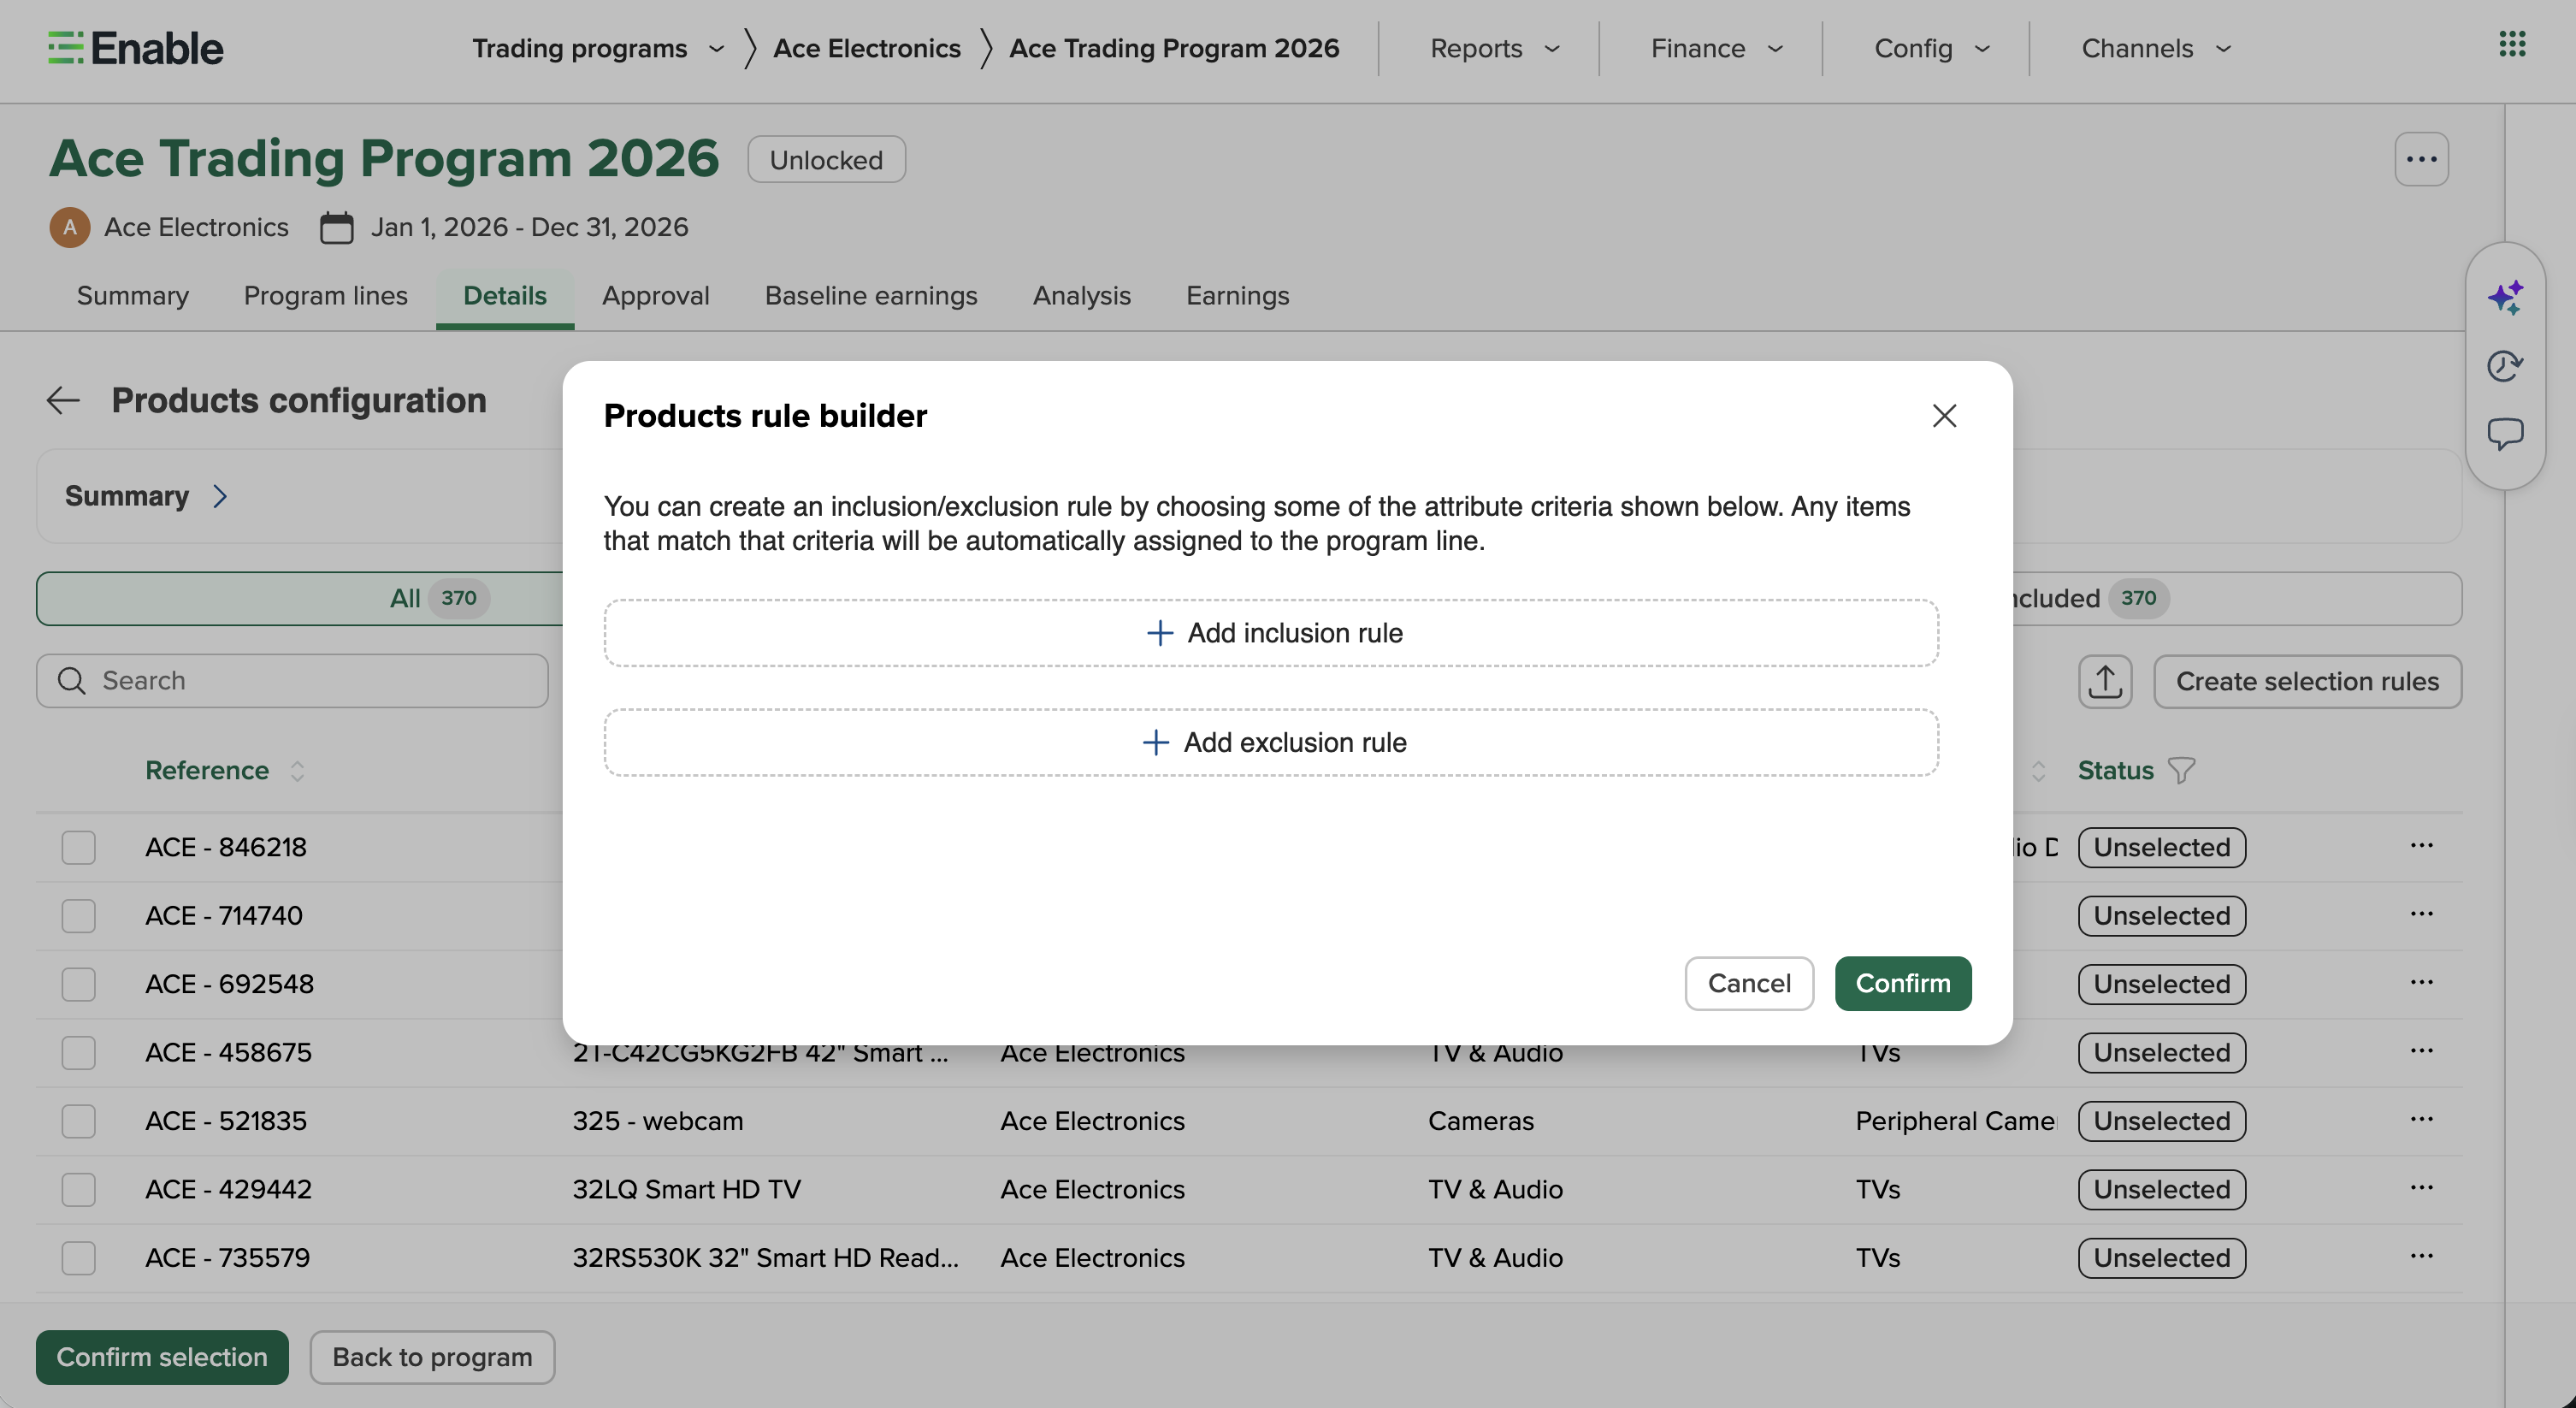Expand the Trading programs dropdown
This screenshot has width=2576, height=1408.
pyautogui.click(x=598, y=48)
